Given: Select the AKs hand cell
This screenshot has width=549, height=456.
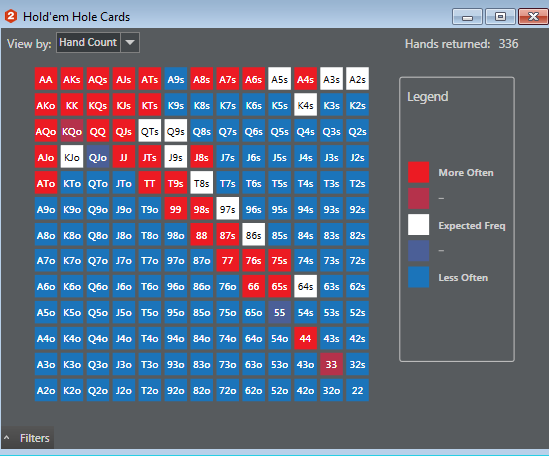Looking at the screenshot, I should 72,79.
